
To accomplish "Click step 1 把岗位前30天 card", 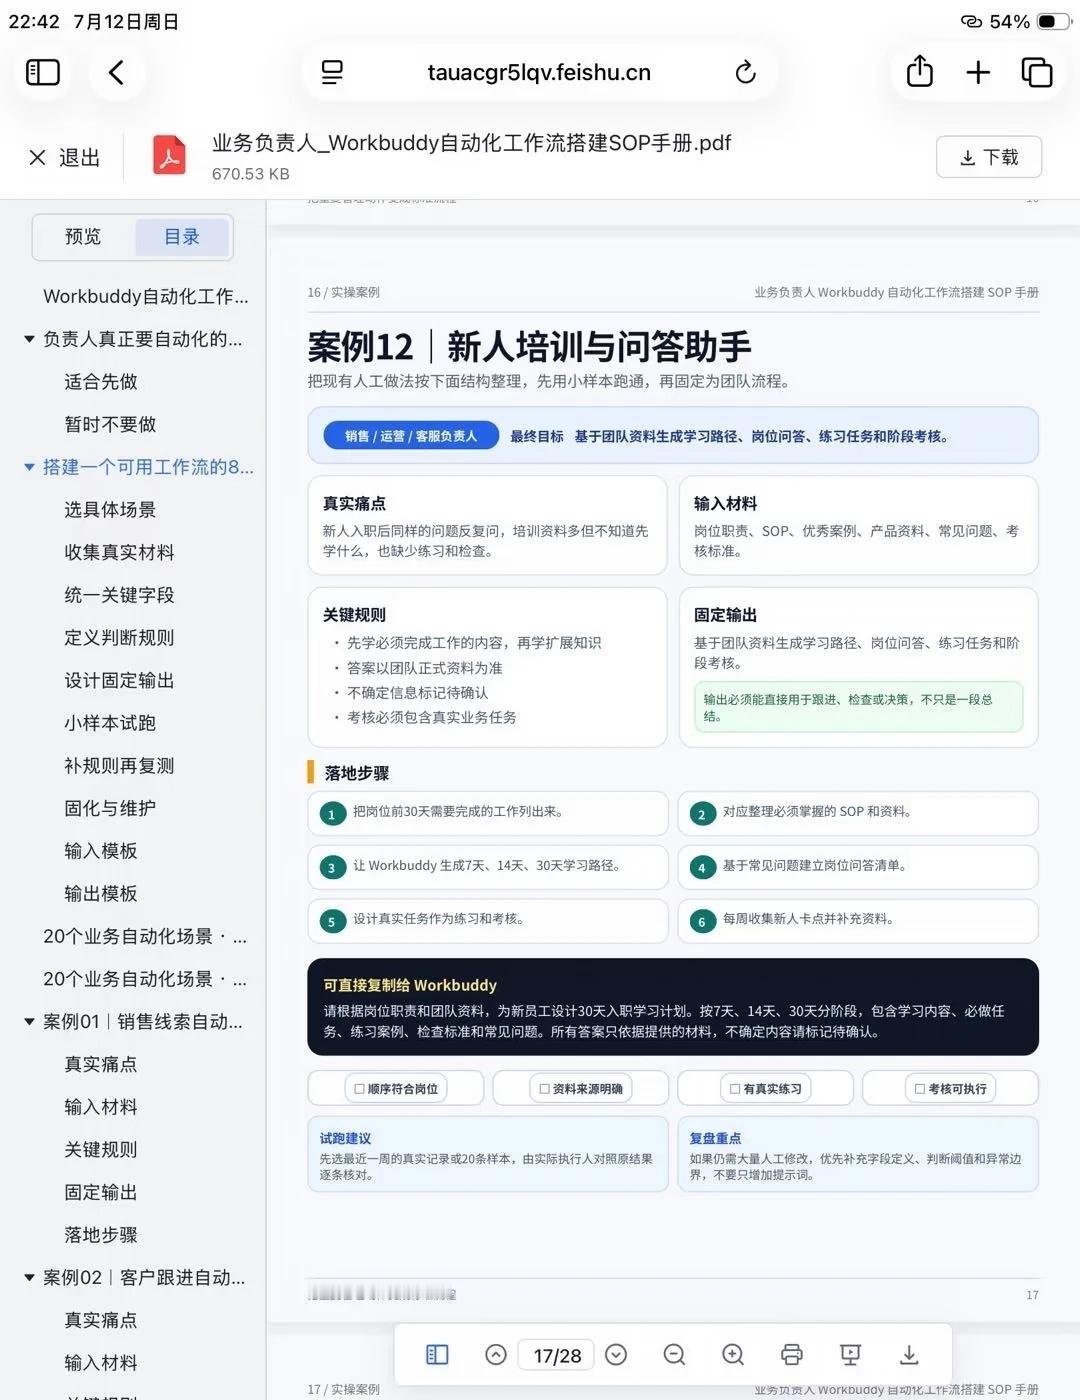I will (x=488, y=813).
